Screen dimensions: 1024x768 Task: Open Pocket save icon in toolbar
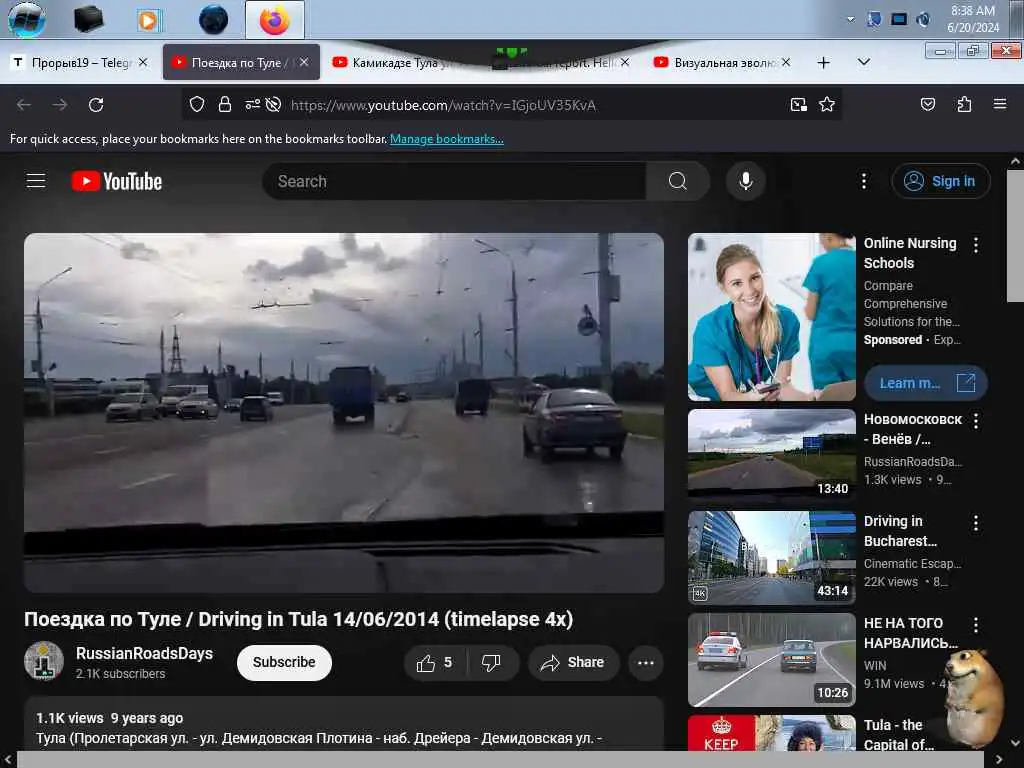[x=928, y=104]
